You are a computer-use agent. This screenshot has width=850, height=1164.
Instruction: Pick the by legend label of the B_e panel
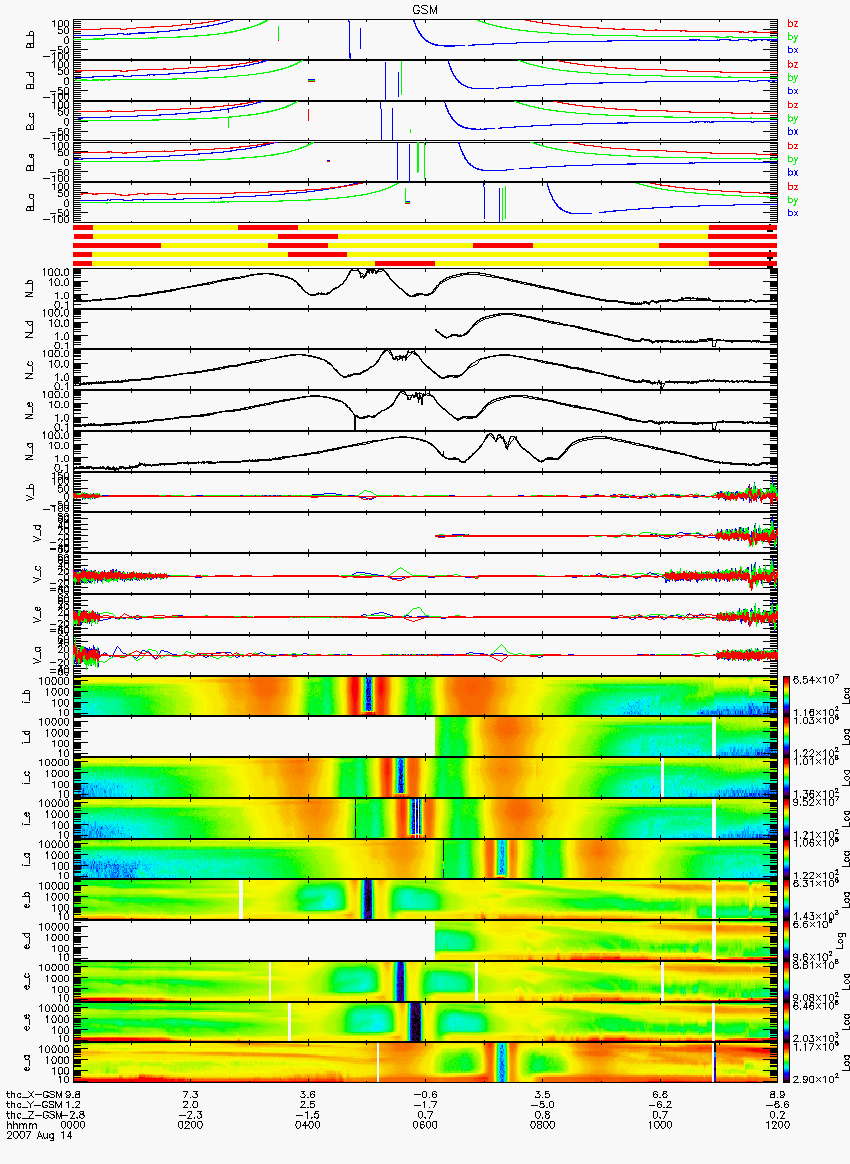pos(793,159)
